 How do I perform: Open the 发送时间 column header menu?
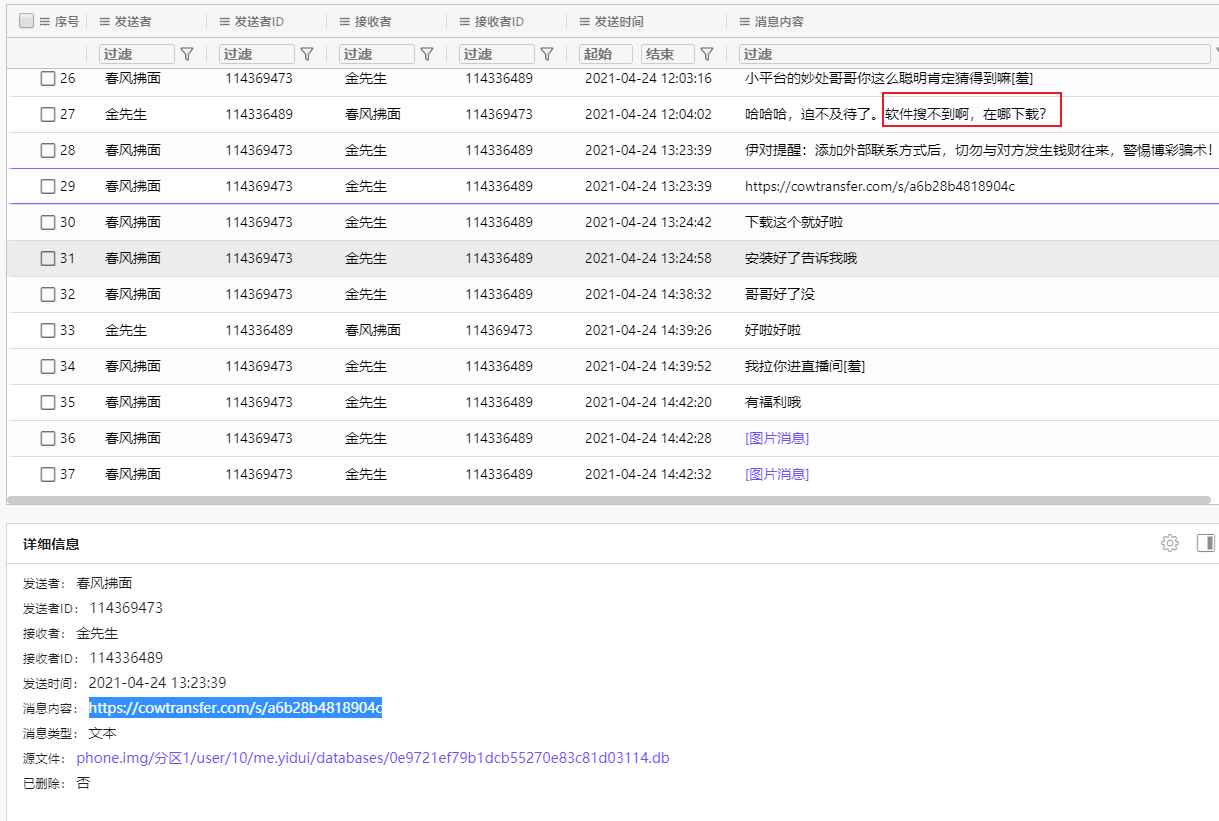[x=585, y=21]
